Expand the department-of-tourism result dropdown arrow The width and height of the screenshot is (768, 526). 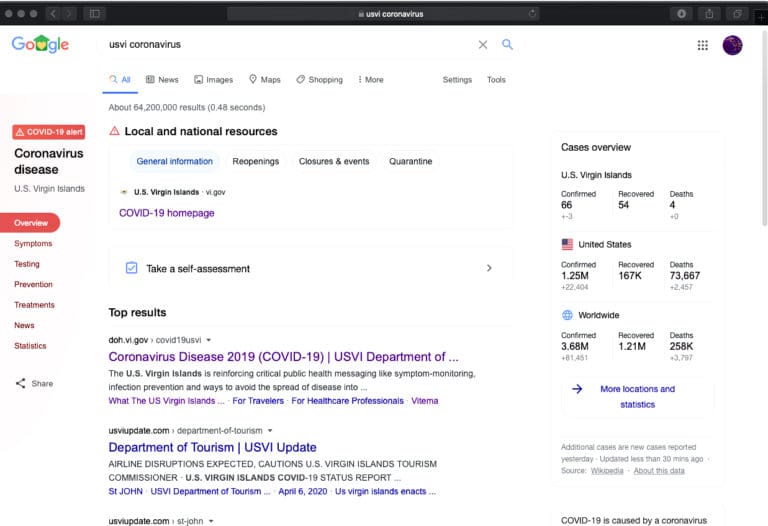coord(270,430)
